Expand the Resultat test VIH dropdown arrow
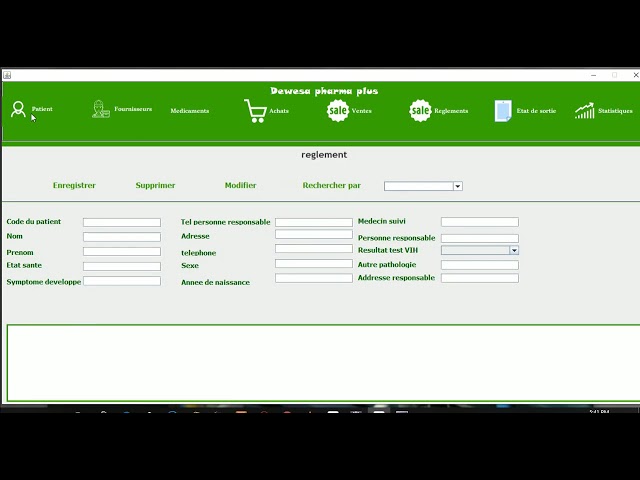 [514, 250]
